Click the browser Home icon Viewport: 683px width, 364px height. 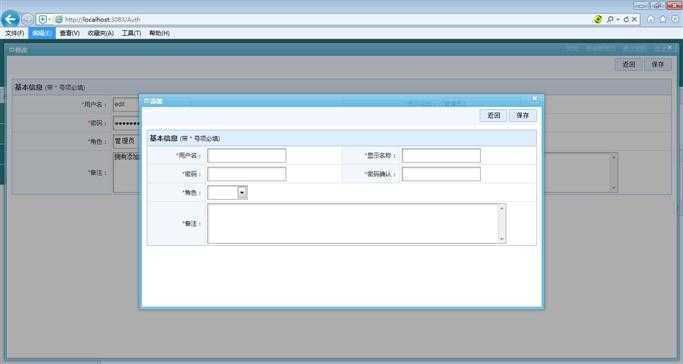click(x=651, y=19)
